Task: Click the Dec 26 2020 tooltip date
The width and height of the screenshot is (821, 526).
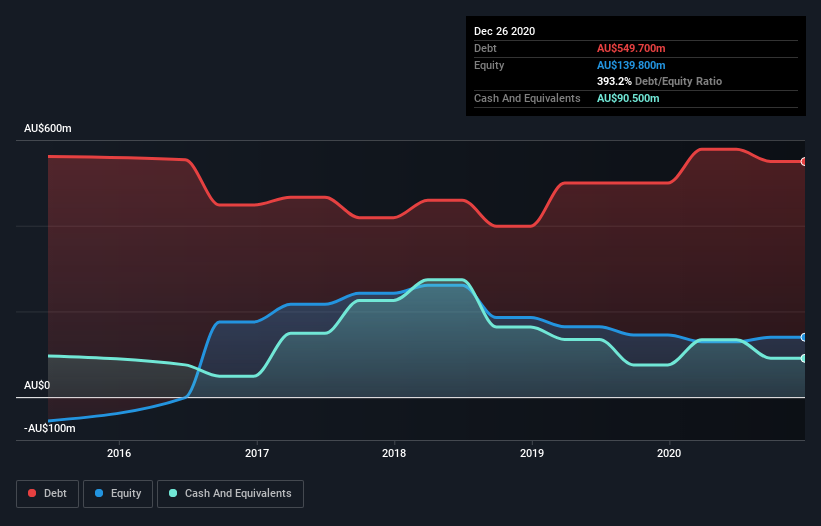Action: (x=505, y=31)
